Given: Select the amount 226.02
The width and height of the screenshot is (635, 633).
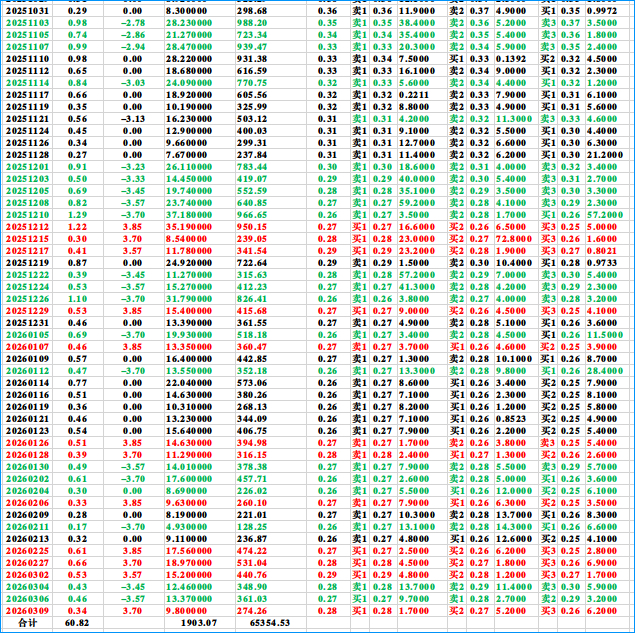Looking at the screenshot, I should click(252, 491).
